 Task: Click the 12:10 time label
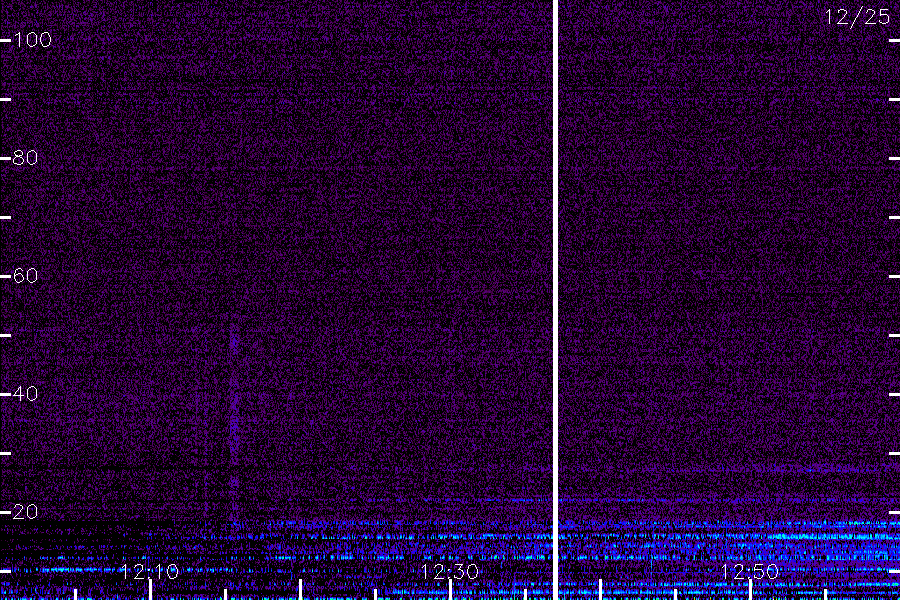click(x=149, y=572)
